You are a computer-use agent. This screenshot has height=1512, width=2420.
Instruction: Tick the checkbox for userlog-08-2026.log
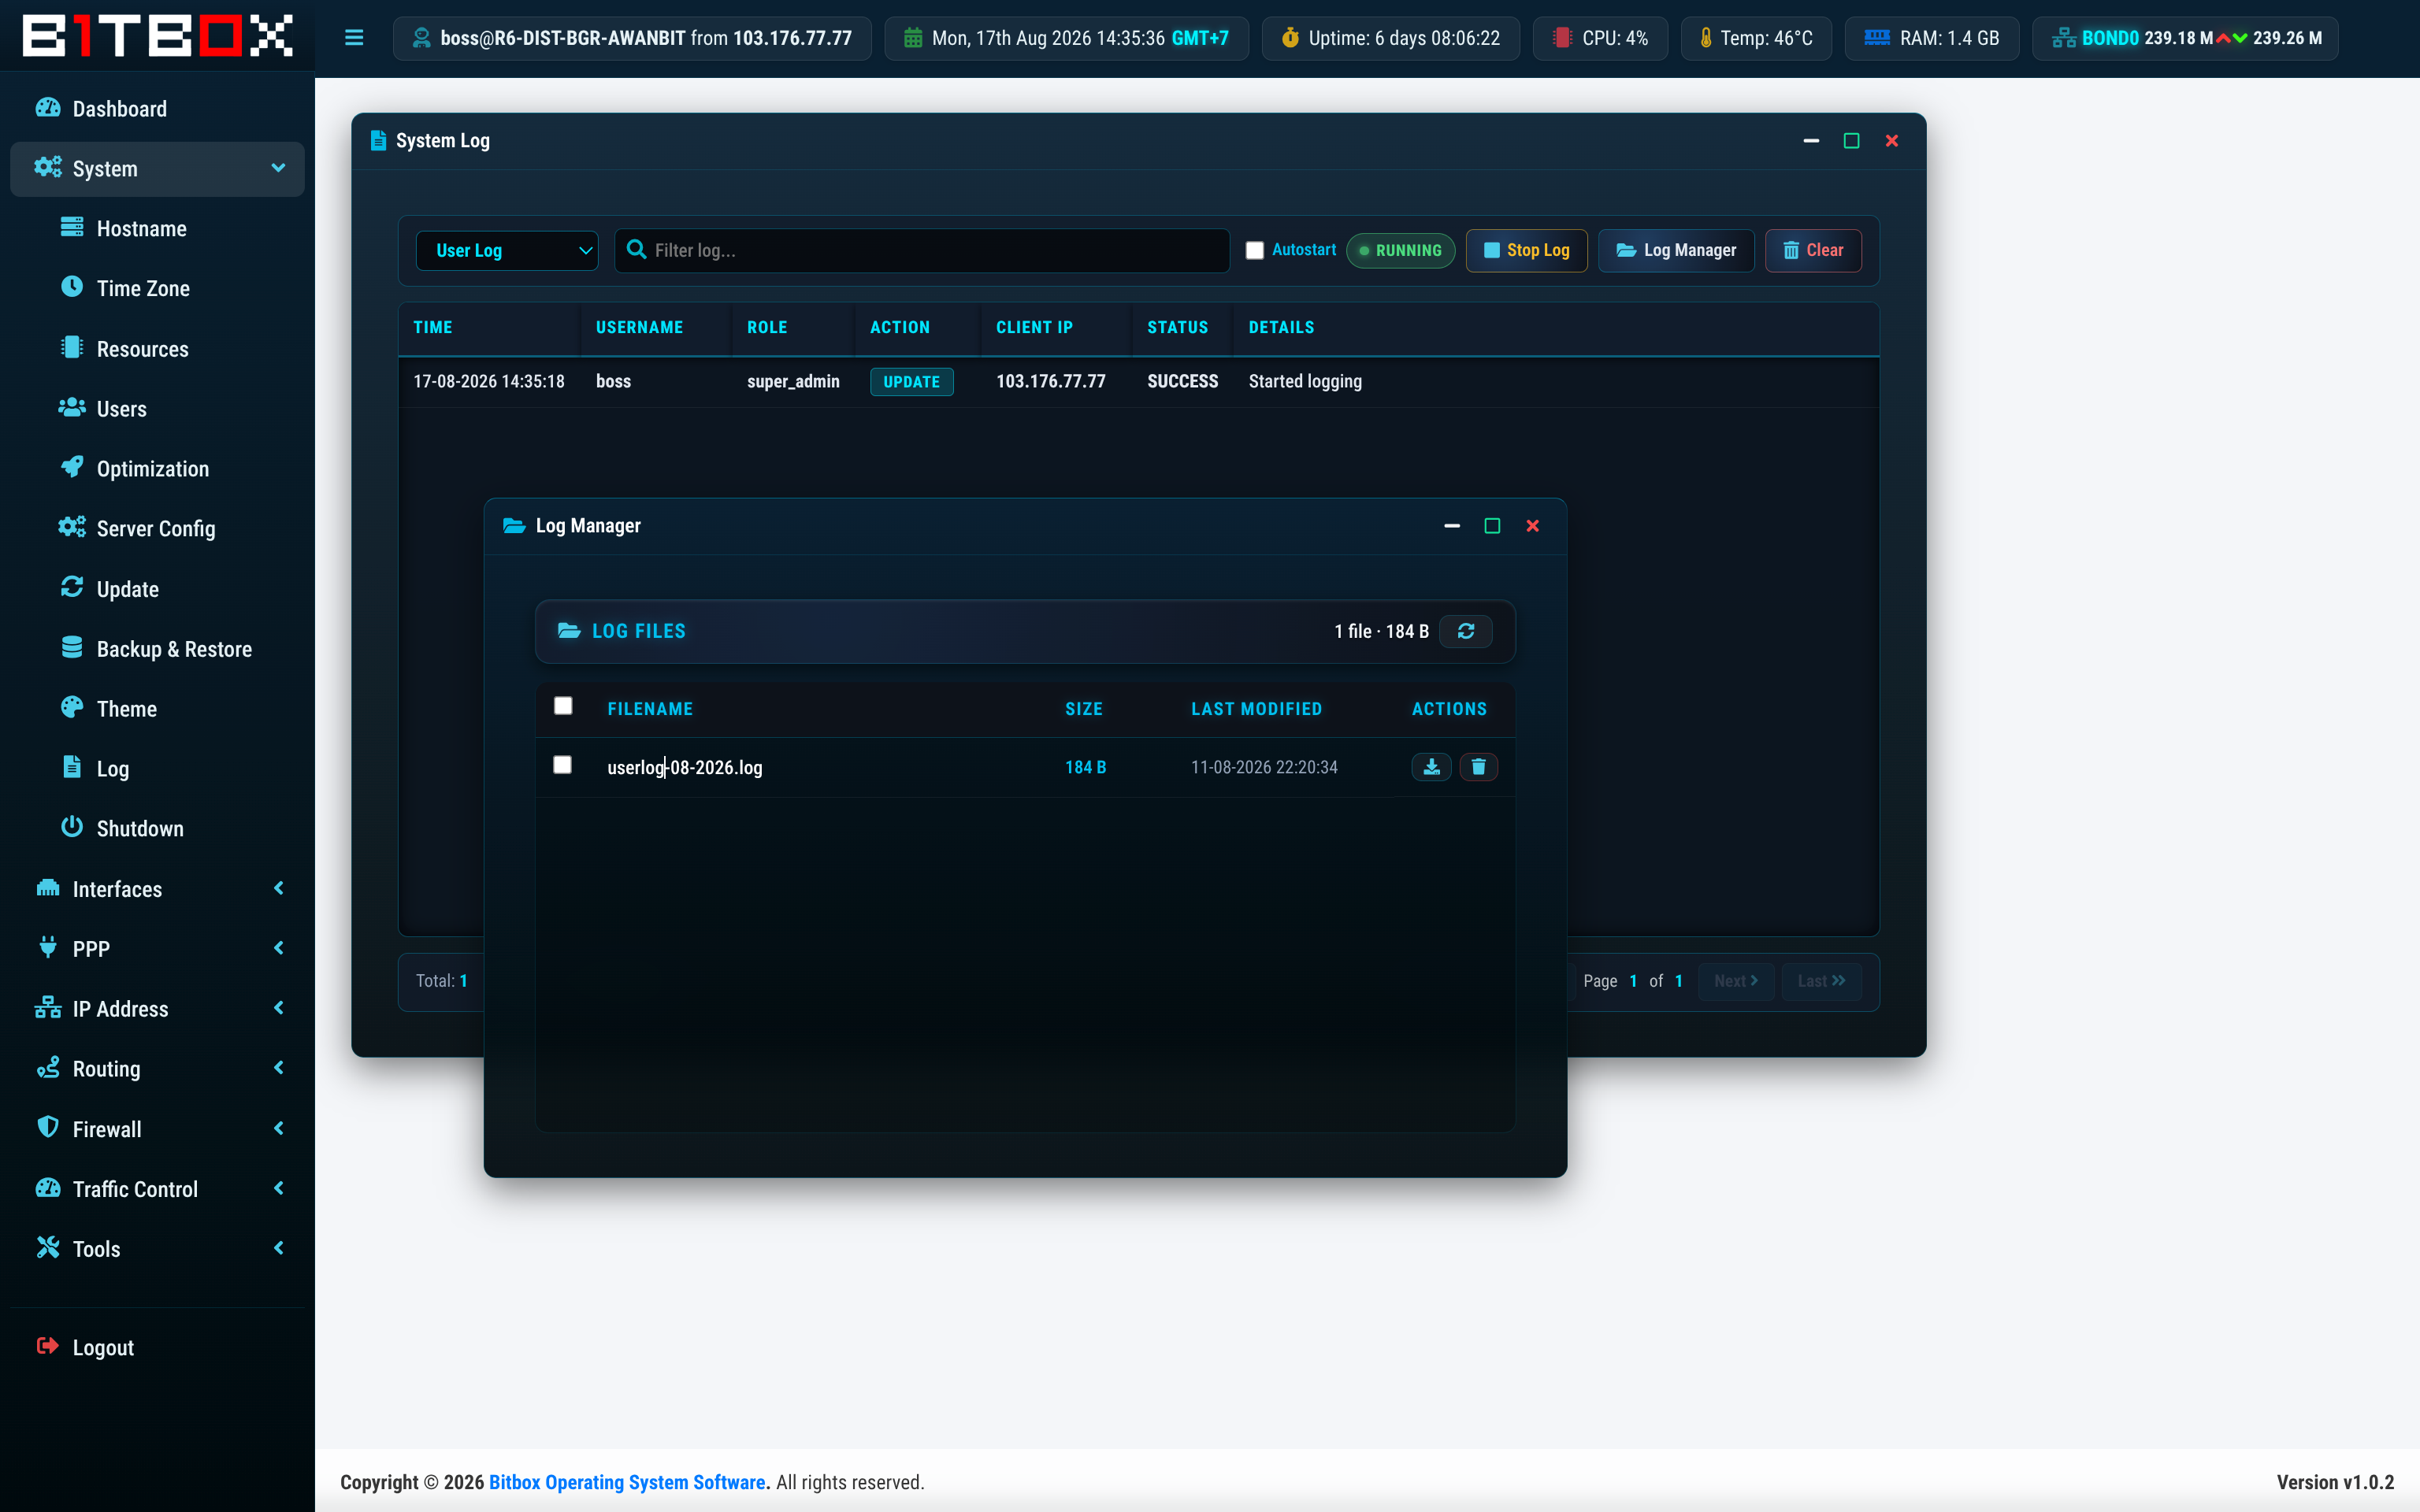(x=563, y=765)
